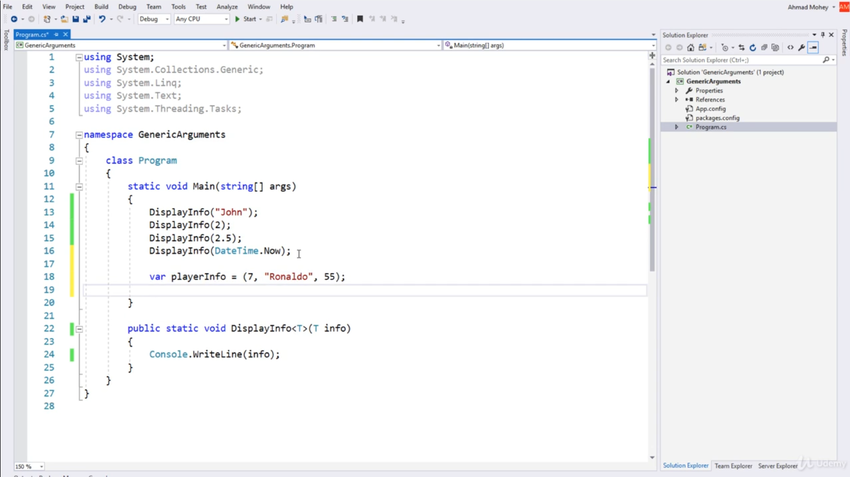Image resolution: width=850 pixels, height=477 pixels.
Task: Collapse the GenericArguments project node
Action: tap(668, 81)
